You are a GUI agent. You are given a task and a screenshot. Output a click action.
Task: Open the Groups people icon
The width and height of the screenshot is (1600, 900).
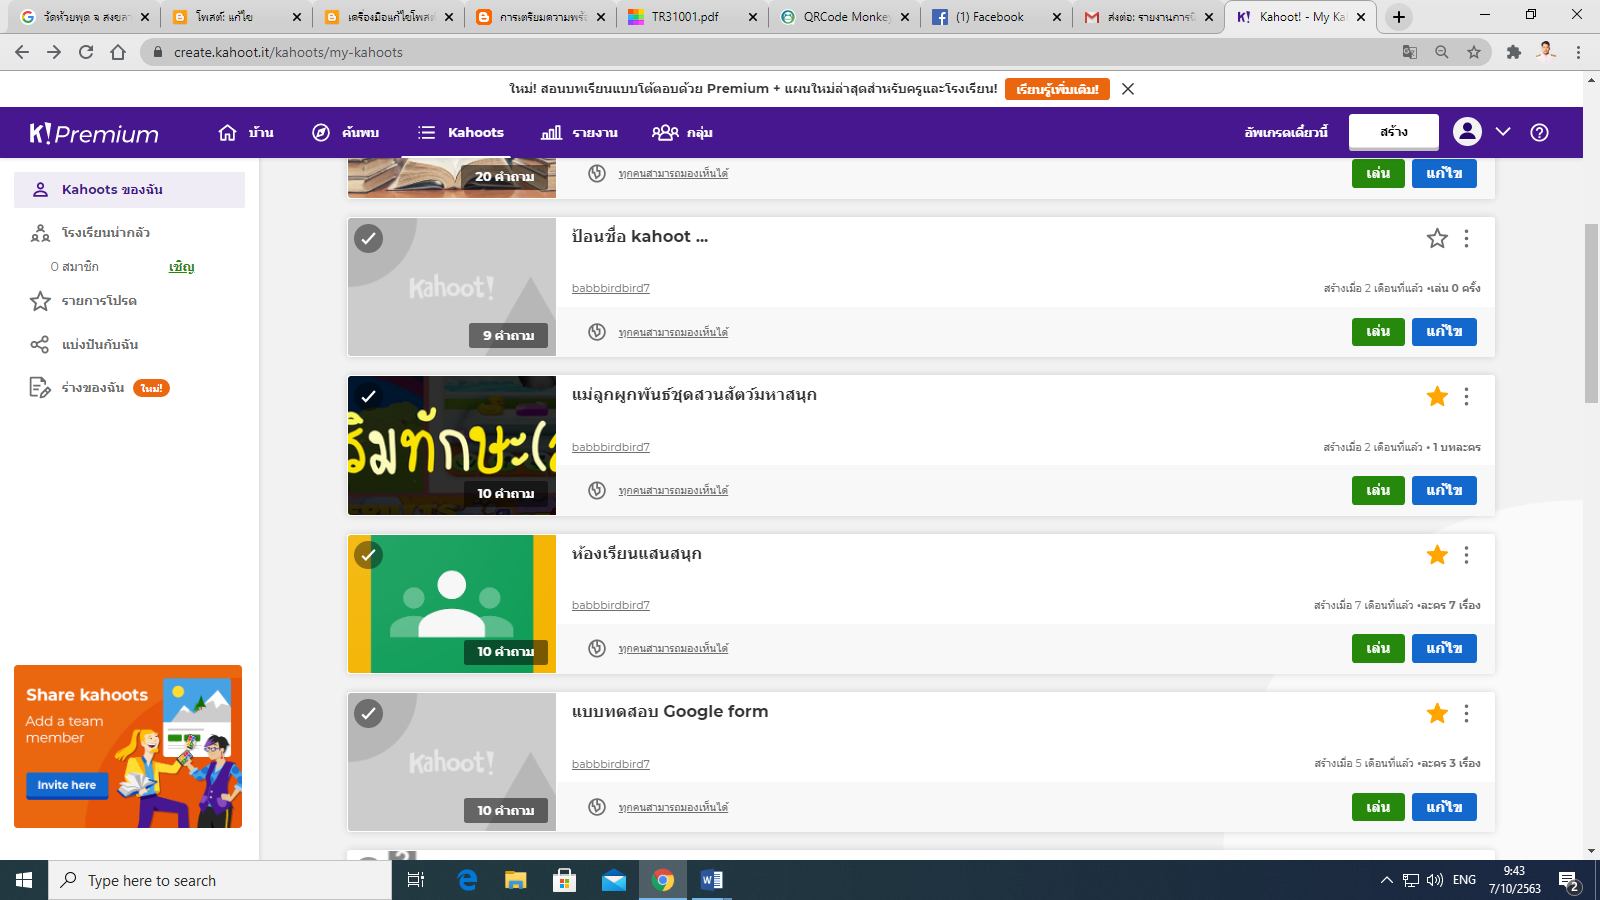[x=665, y=132]
